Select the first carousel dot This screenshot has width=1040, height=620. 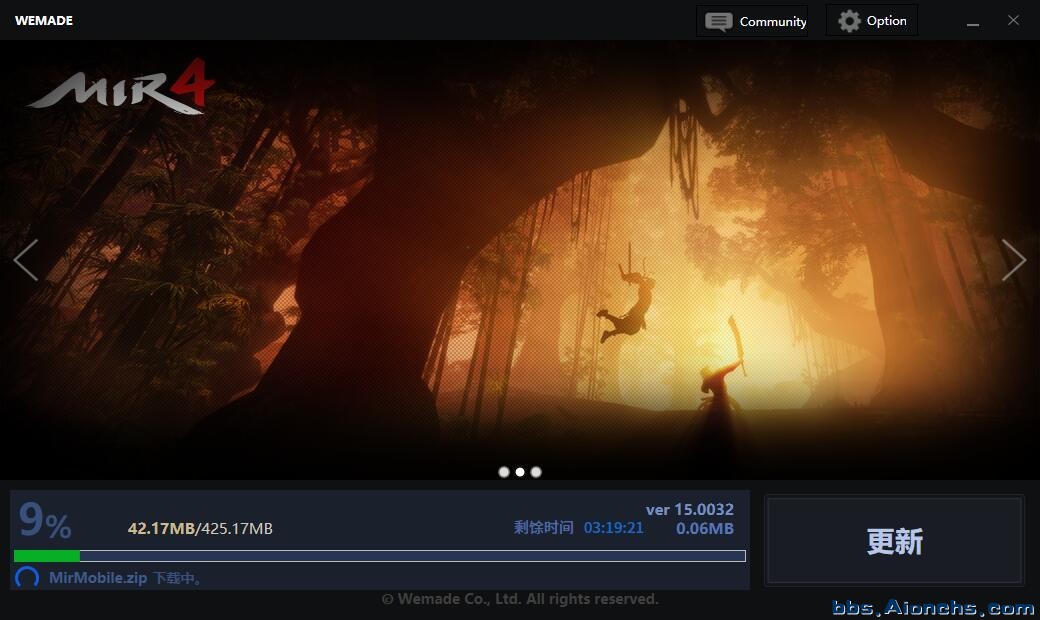[504, 472]
